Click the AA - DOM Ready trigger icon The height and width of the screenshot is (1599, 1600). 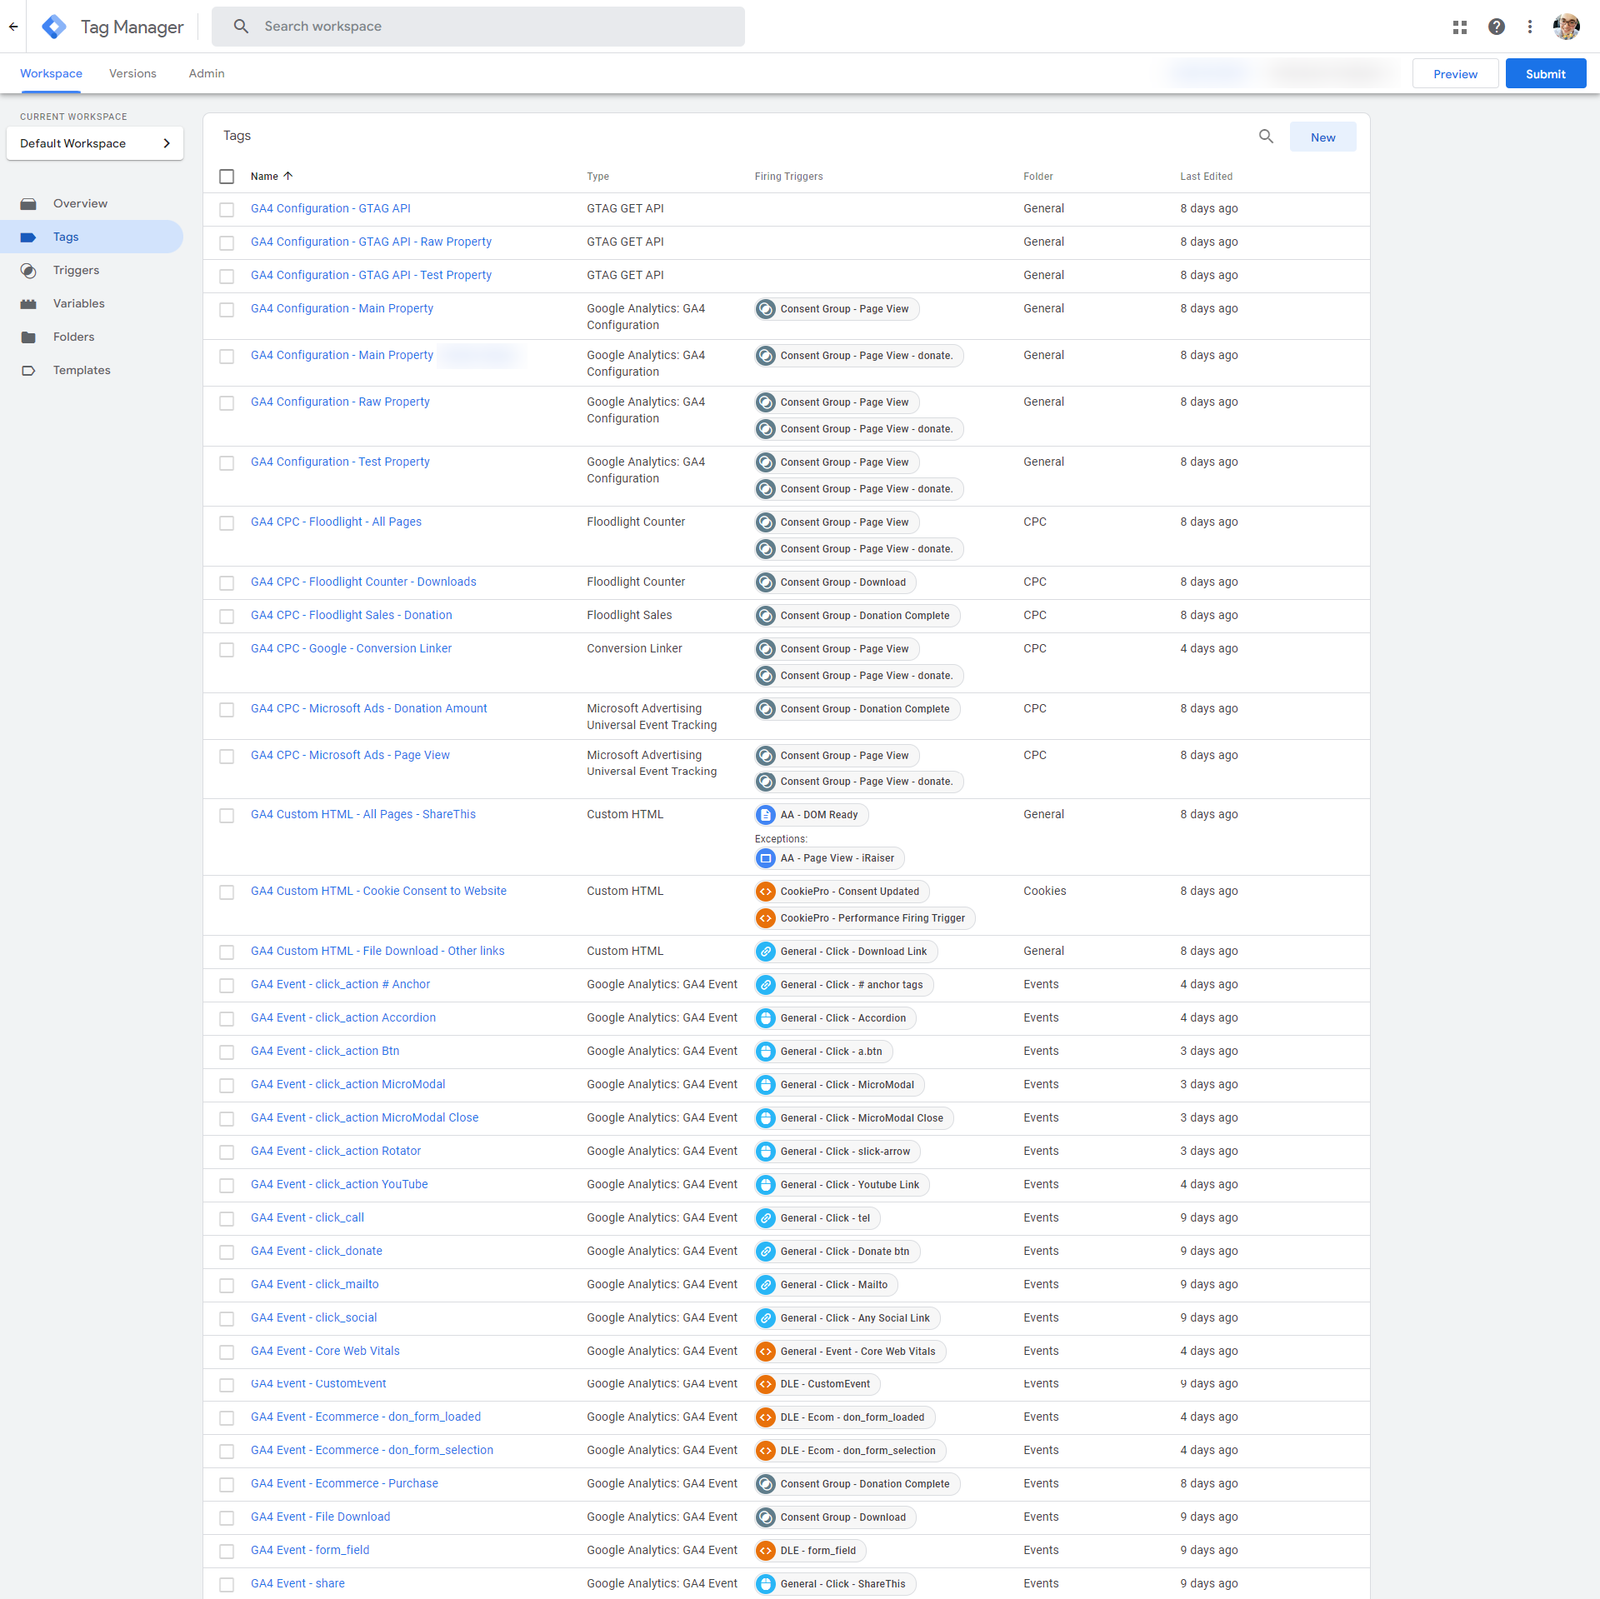(x=766, y=815)
